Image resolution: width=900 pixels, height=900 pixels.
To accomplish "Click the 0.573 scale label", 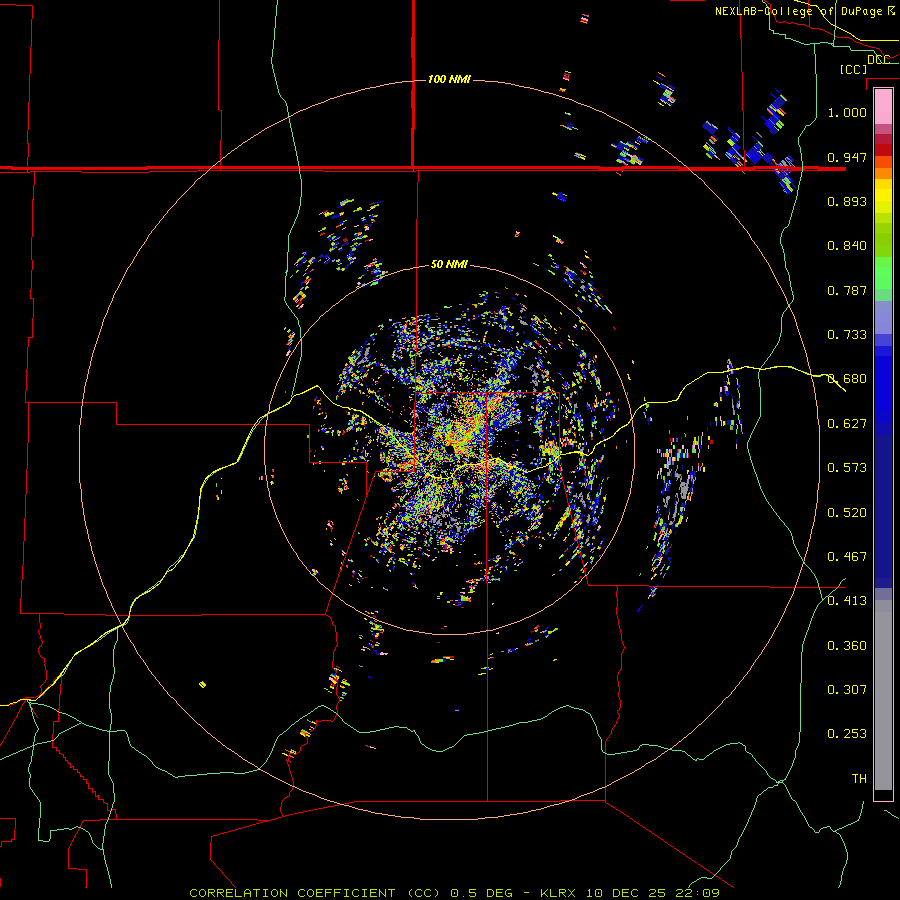I will 847,467.
